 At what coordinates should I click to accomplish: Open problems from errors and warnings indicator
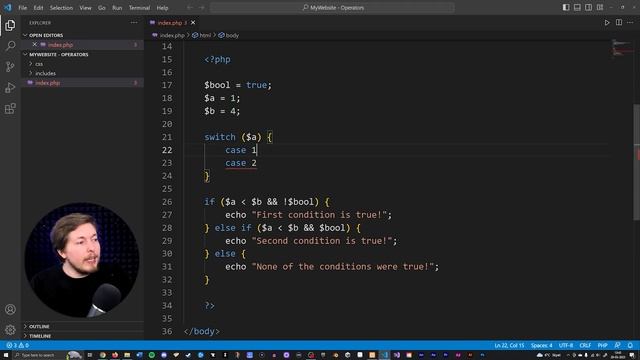click(x=18, y=345)
